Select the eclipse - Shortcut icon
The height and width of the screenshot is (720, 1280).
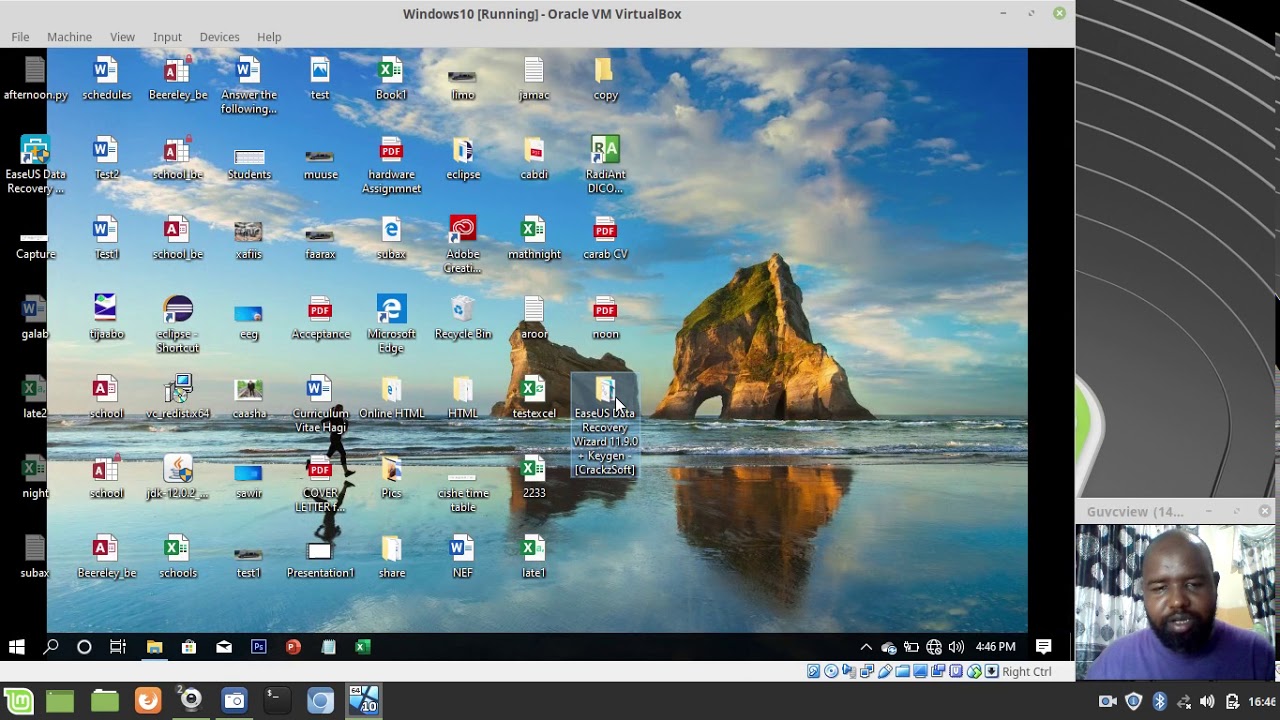coord(178,325)
